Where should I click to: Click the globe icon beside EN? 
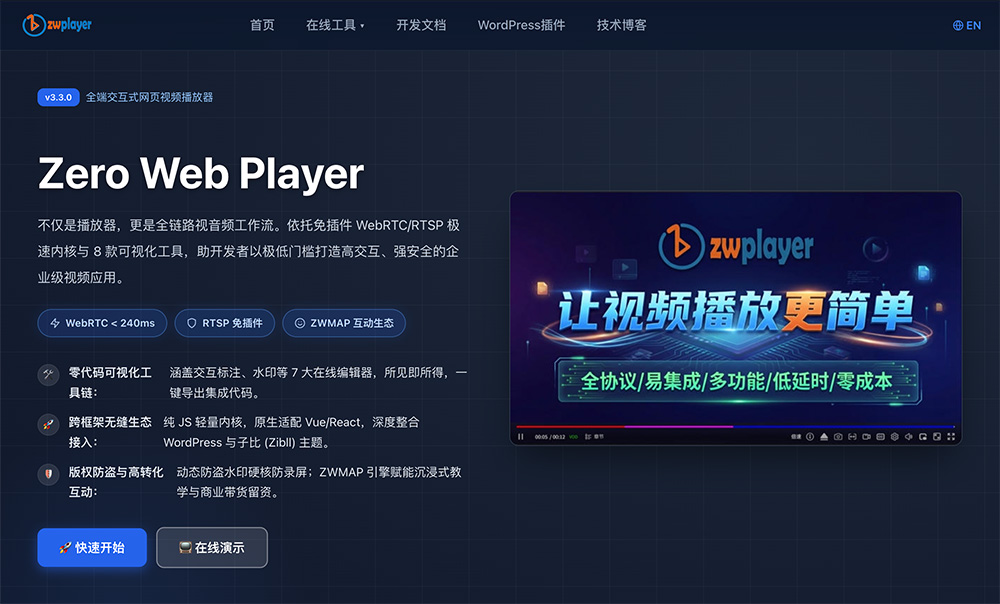pos(958,26)
